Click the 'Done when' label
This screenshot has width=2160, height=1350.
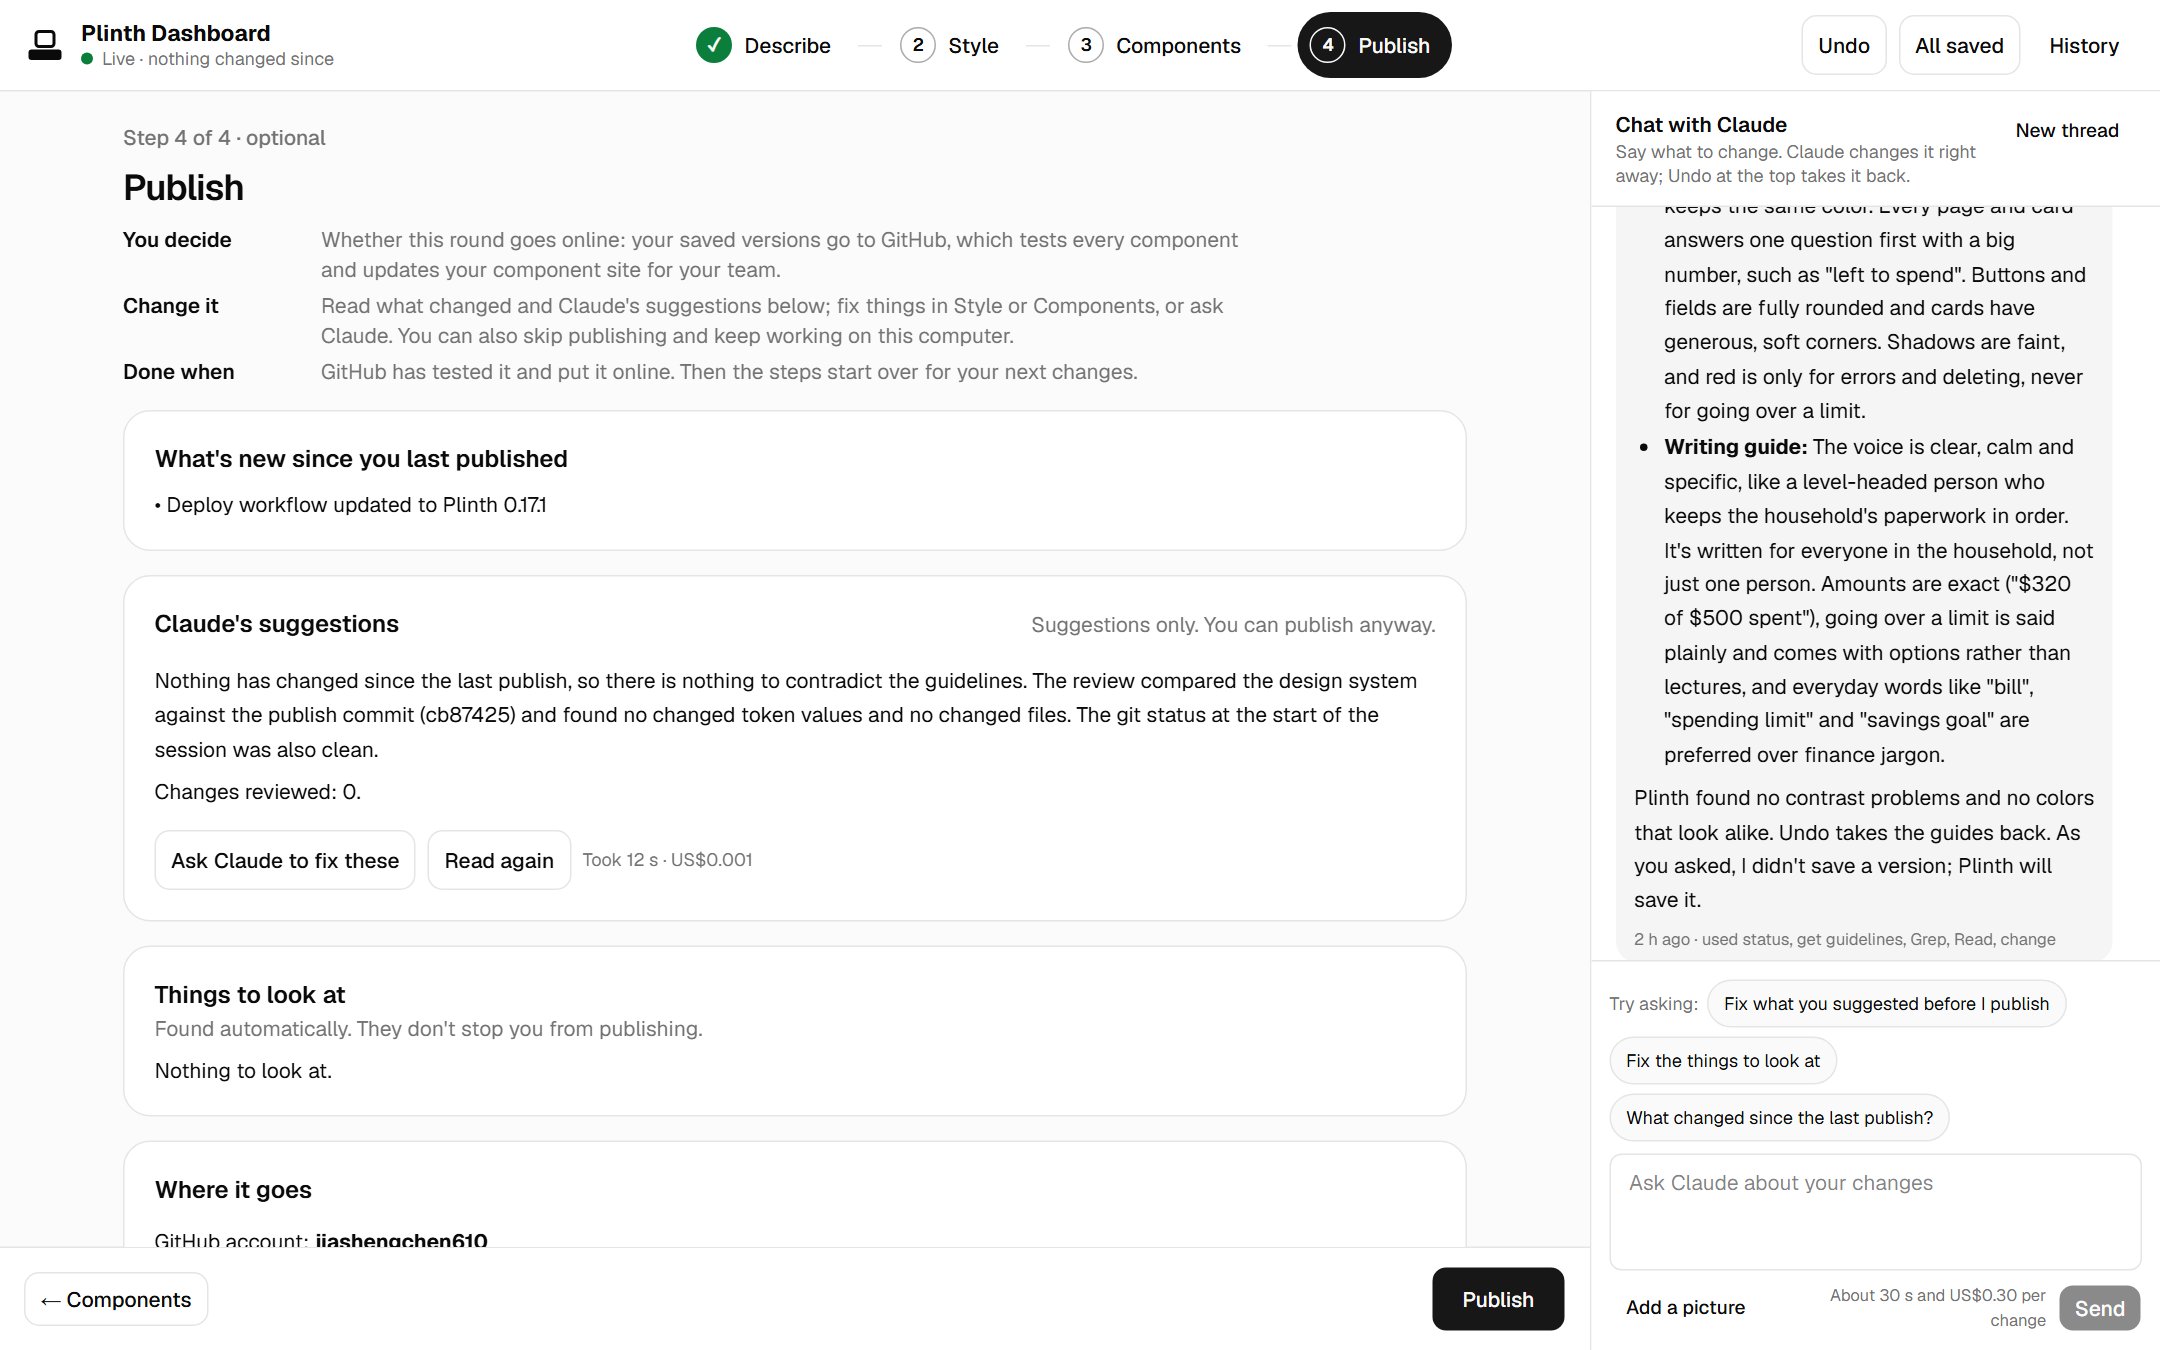pos(179,372)
